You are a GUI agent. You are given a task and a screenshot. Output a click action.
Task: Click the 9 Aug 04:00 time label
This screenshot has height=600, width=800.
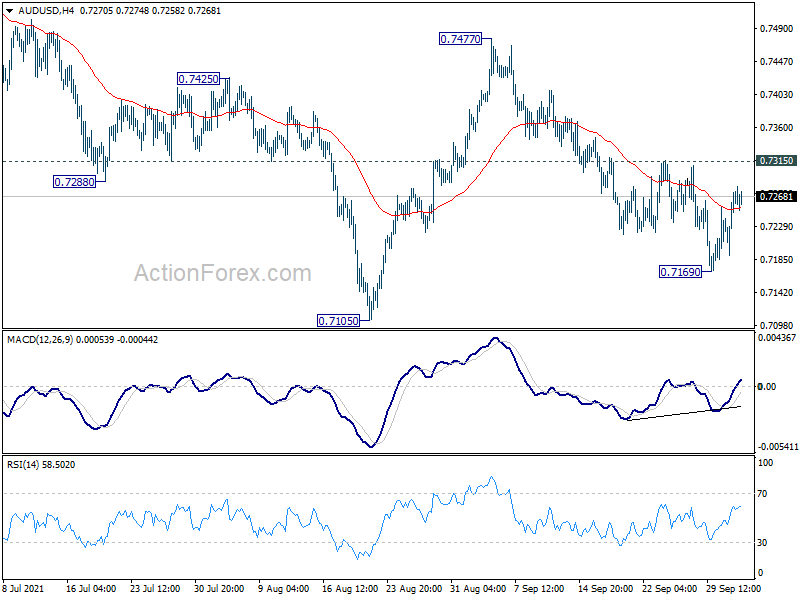283,589
